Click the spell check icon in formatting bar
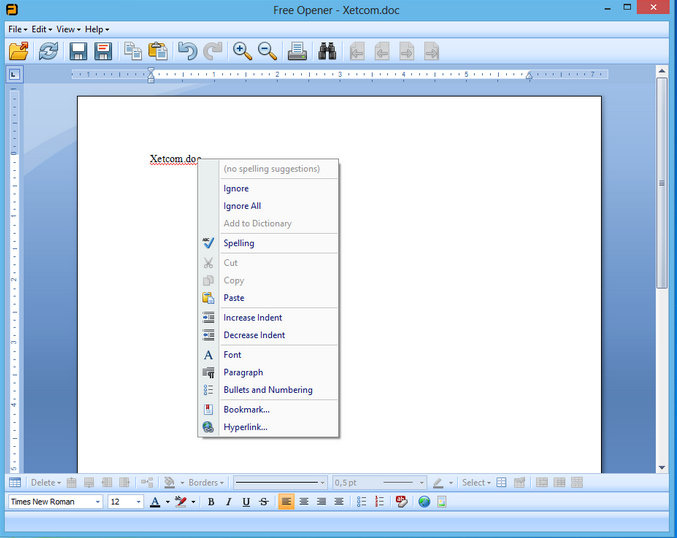677x538 pixels. (x=402, y=502)
